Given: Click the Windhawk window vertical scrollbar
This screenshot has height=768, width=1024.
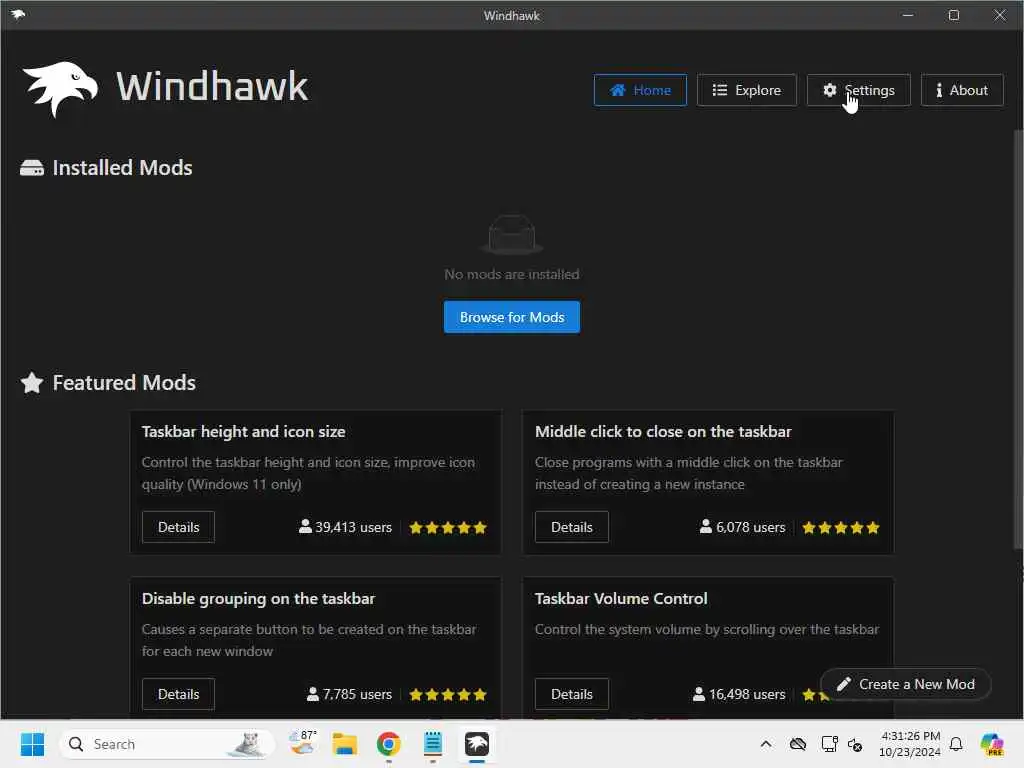Looking at the screenshot, I should pyautogui.click(x=1017, y=340).
